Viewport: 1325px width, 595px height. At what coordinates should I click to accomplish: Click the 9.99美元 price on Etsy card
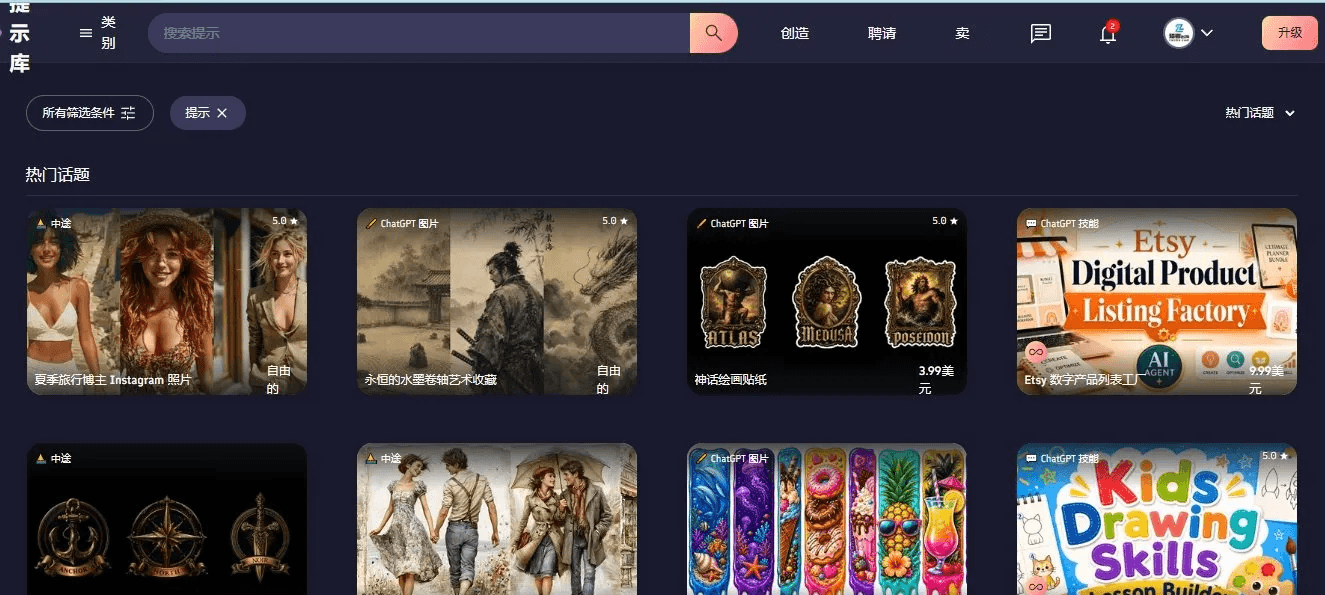click(1266, 380)
